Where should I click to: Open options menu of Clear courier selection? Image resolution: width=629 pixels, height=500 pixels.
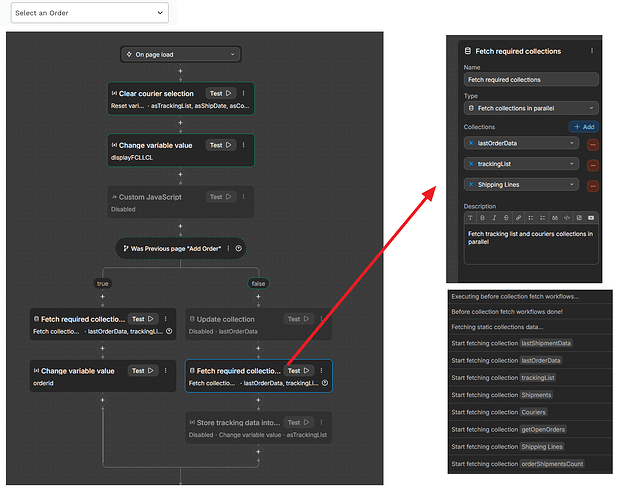(243, 93)
